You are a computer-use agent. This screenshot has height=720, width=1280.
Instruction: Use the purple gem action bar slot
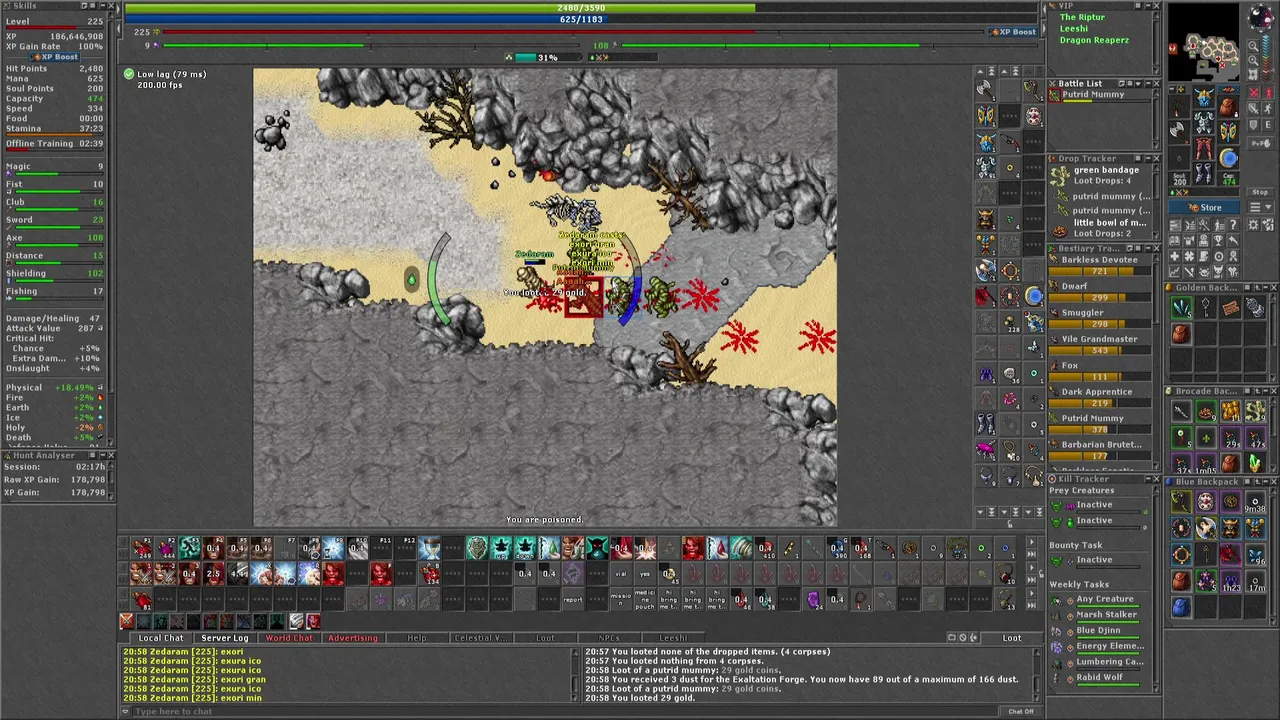click(x=813, y=599)
